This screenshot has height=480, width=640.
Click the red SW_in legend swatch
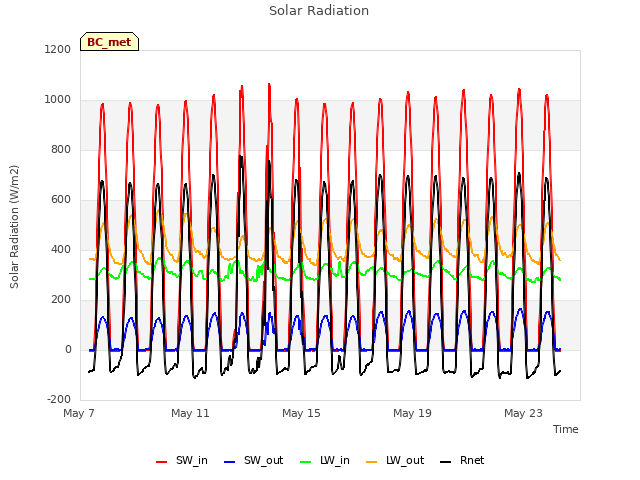(x=162, y=462)
